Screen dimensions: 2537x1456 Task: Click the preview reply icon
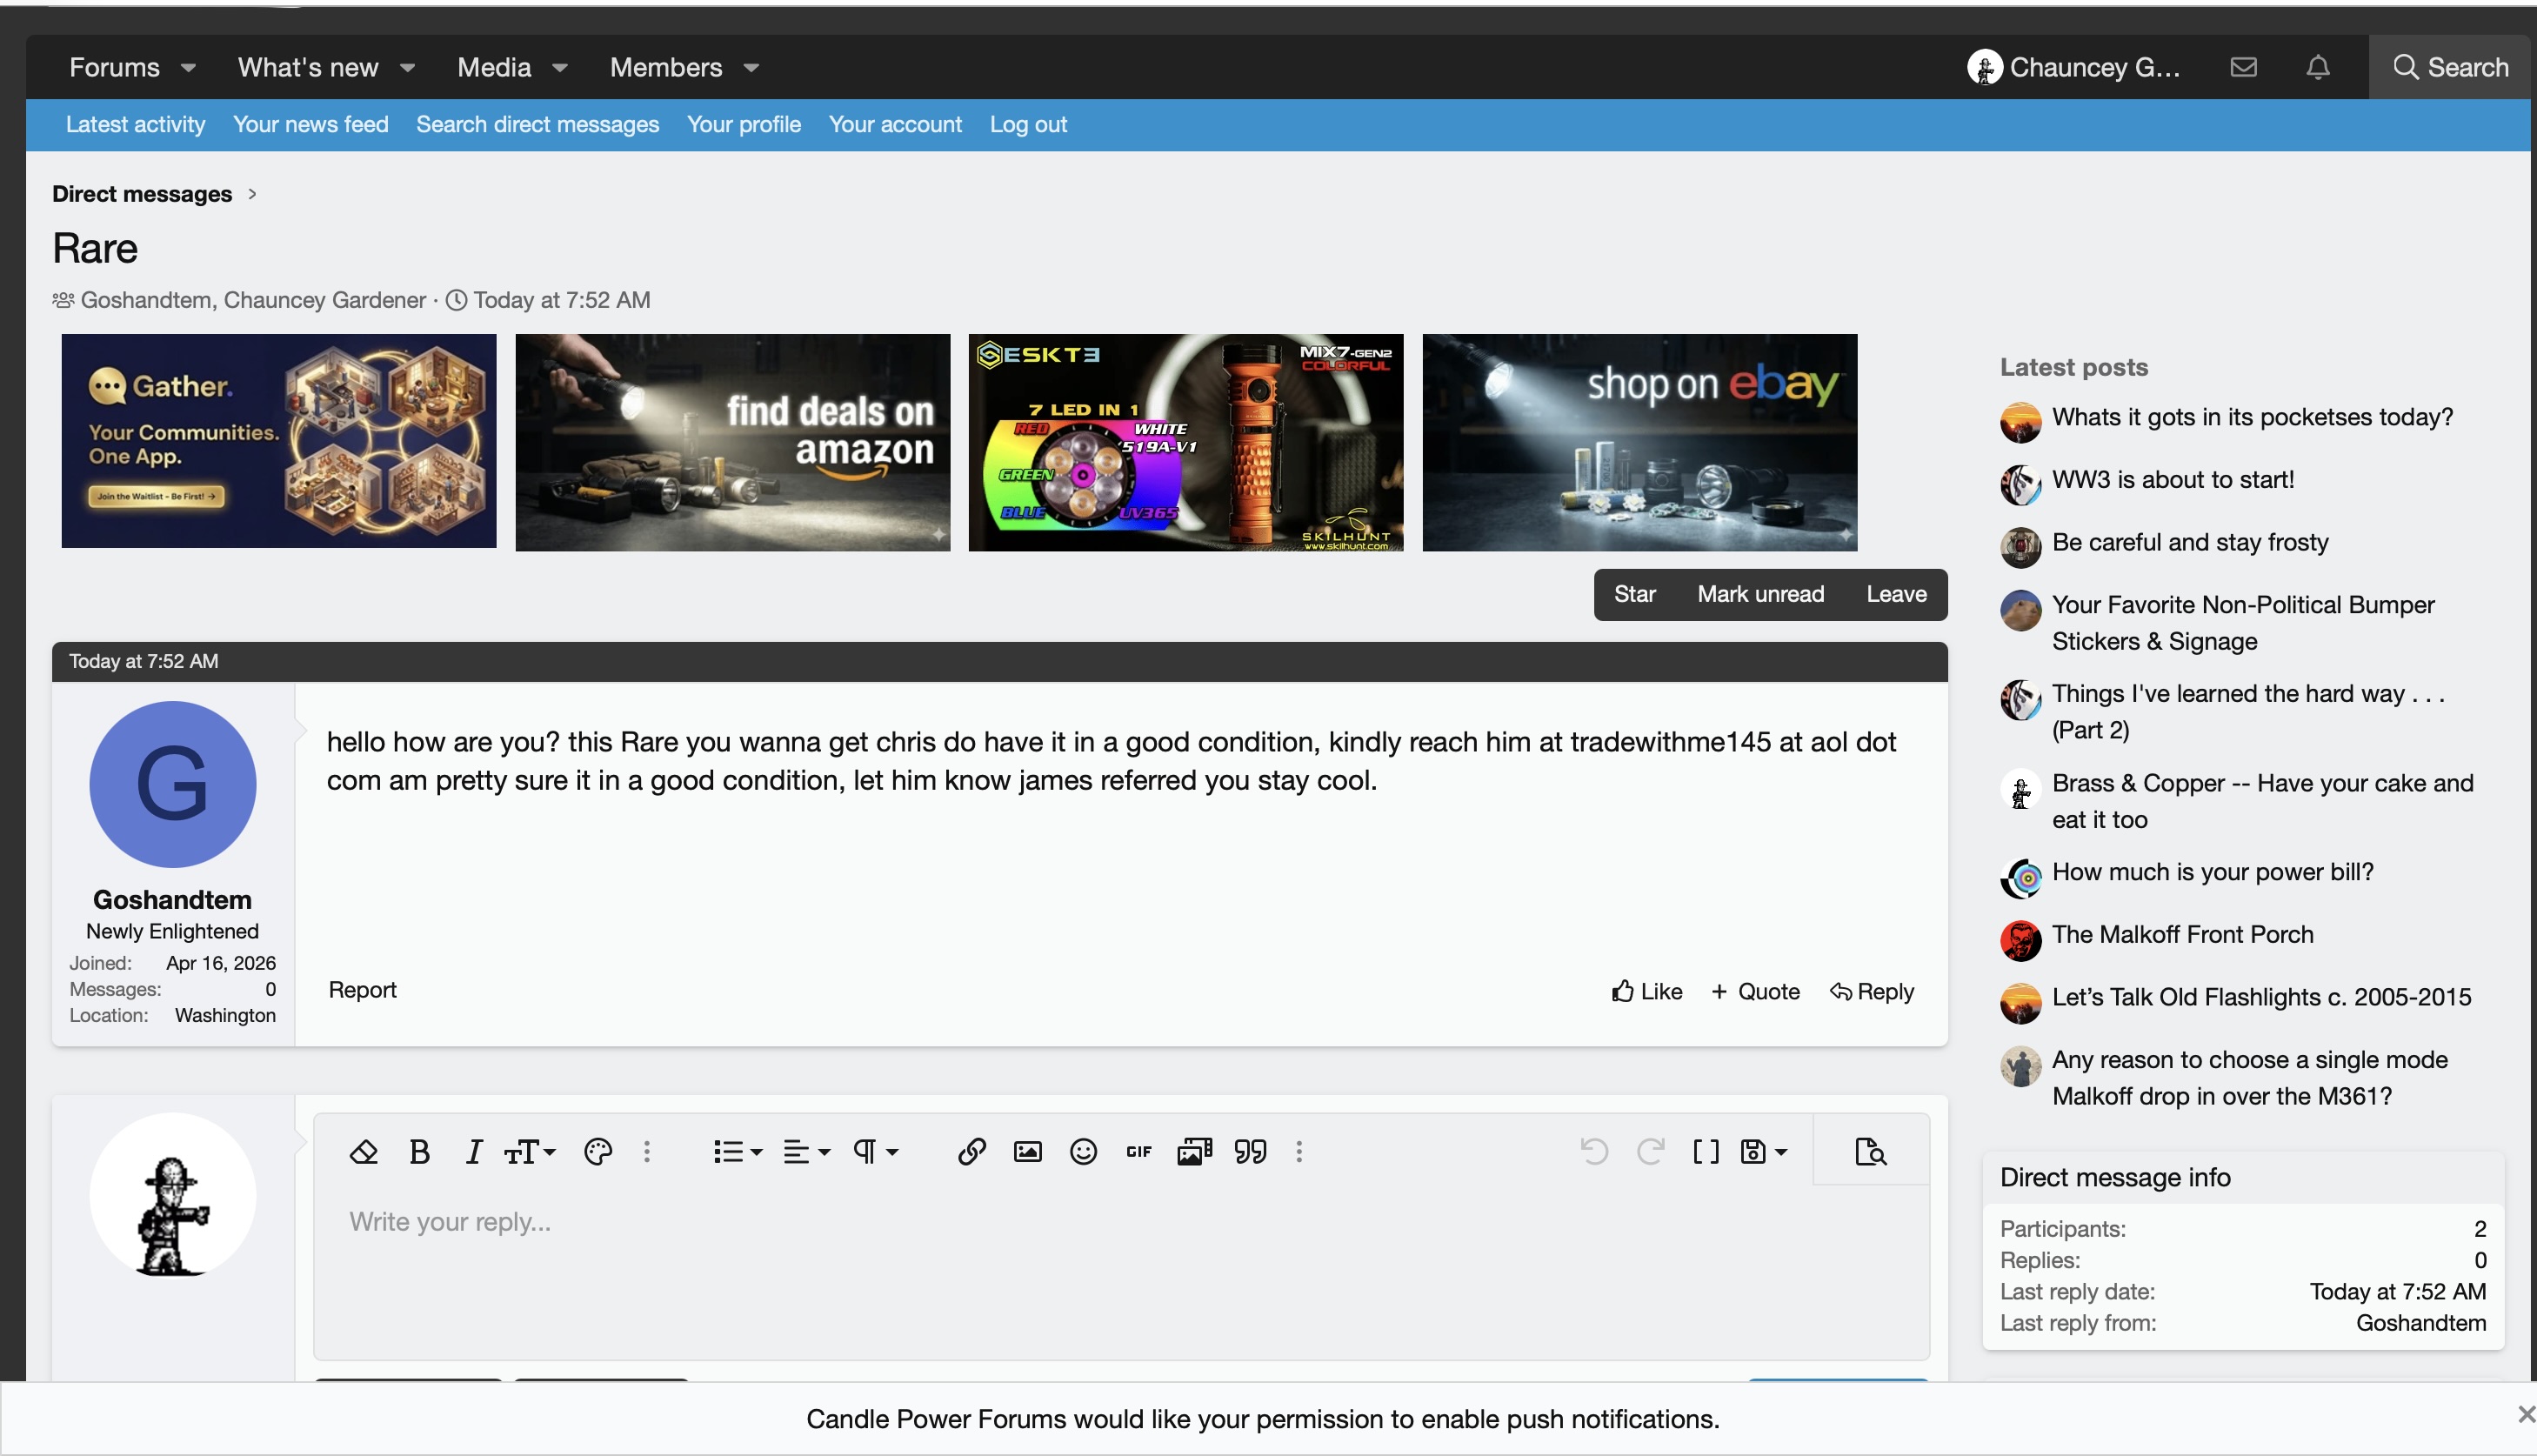(1870, 1152)
